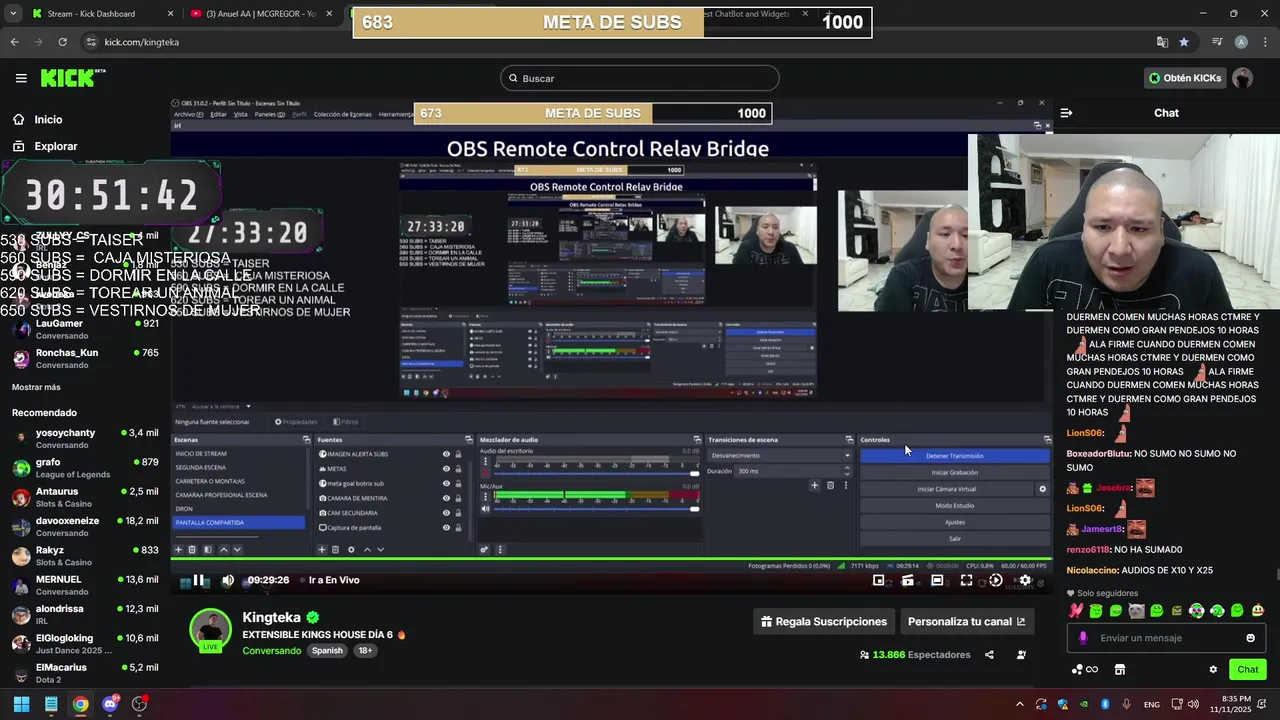1280x720 pixels.
Task: Open Discord from the taskbar
Action: coord(110,704)
